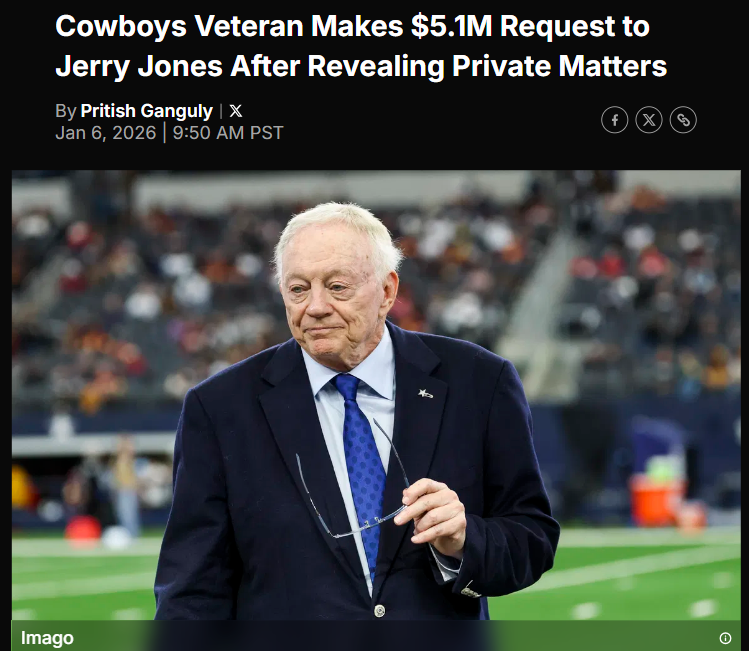Click the Imago photo credit label
This screenshot has height=651, width=749.
pos(47,638)
